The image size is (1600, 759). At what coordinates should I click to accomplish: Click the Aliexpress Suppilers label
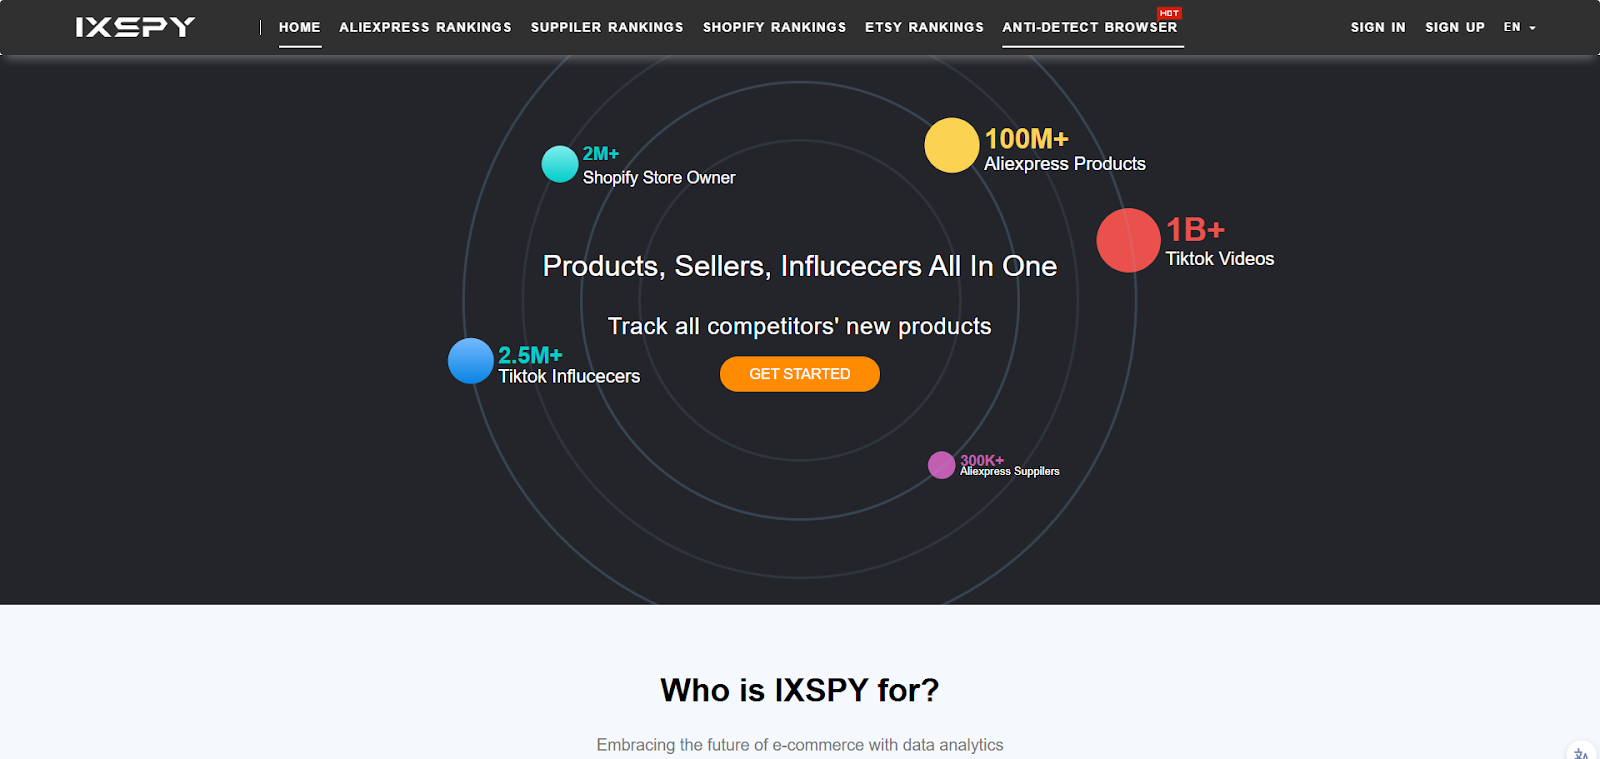pos(1010,471)
